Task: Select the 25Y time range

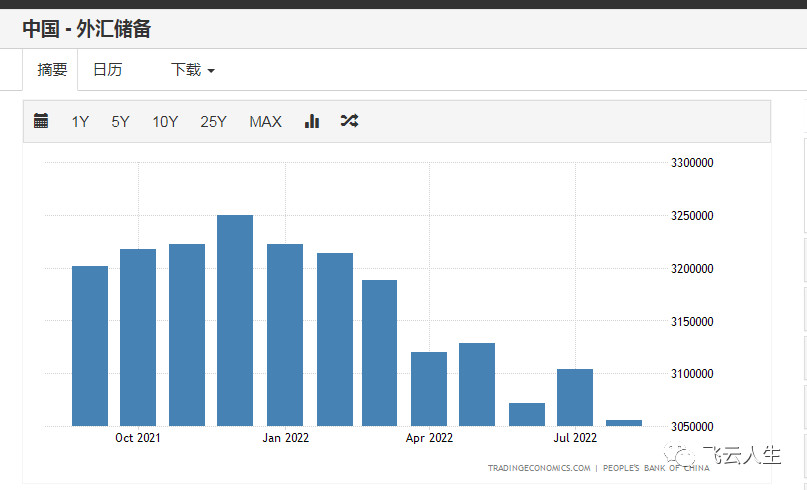Action: 214,122
